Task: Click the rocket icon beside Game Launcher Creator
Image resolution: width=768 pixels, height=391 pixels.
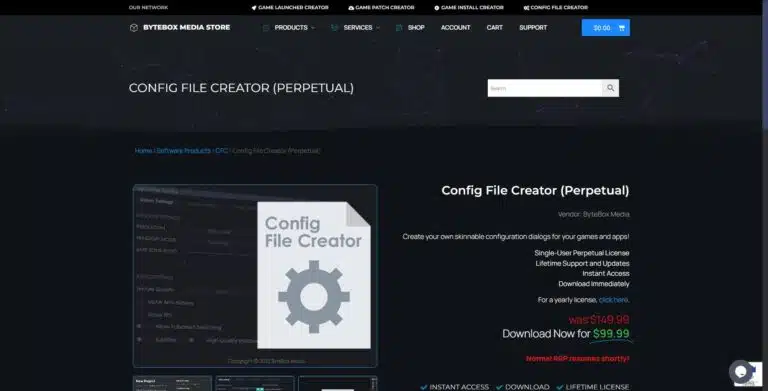Action: pyautogui.click(x=254, y=8)
